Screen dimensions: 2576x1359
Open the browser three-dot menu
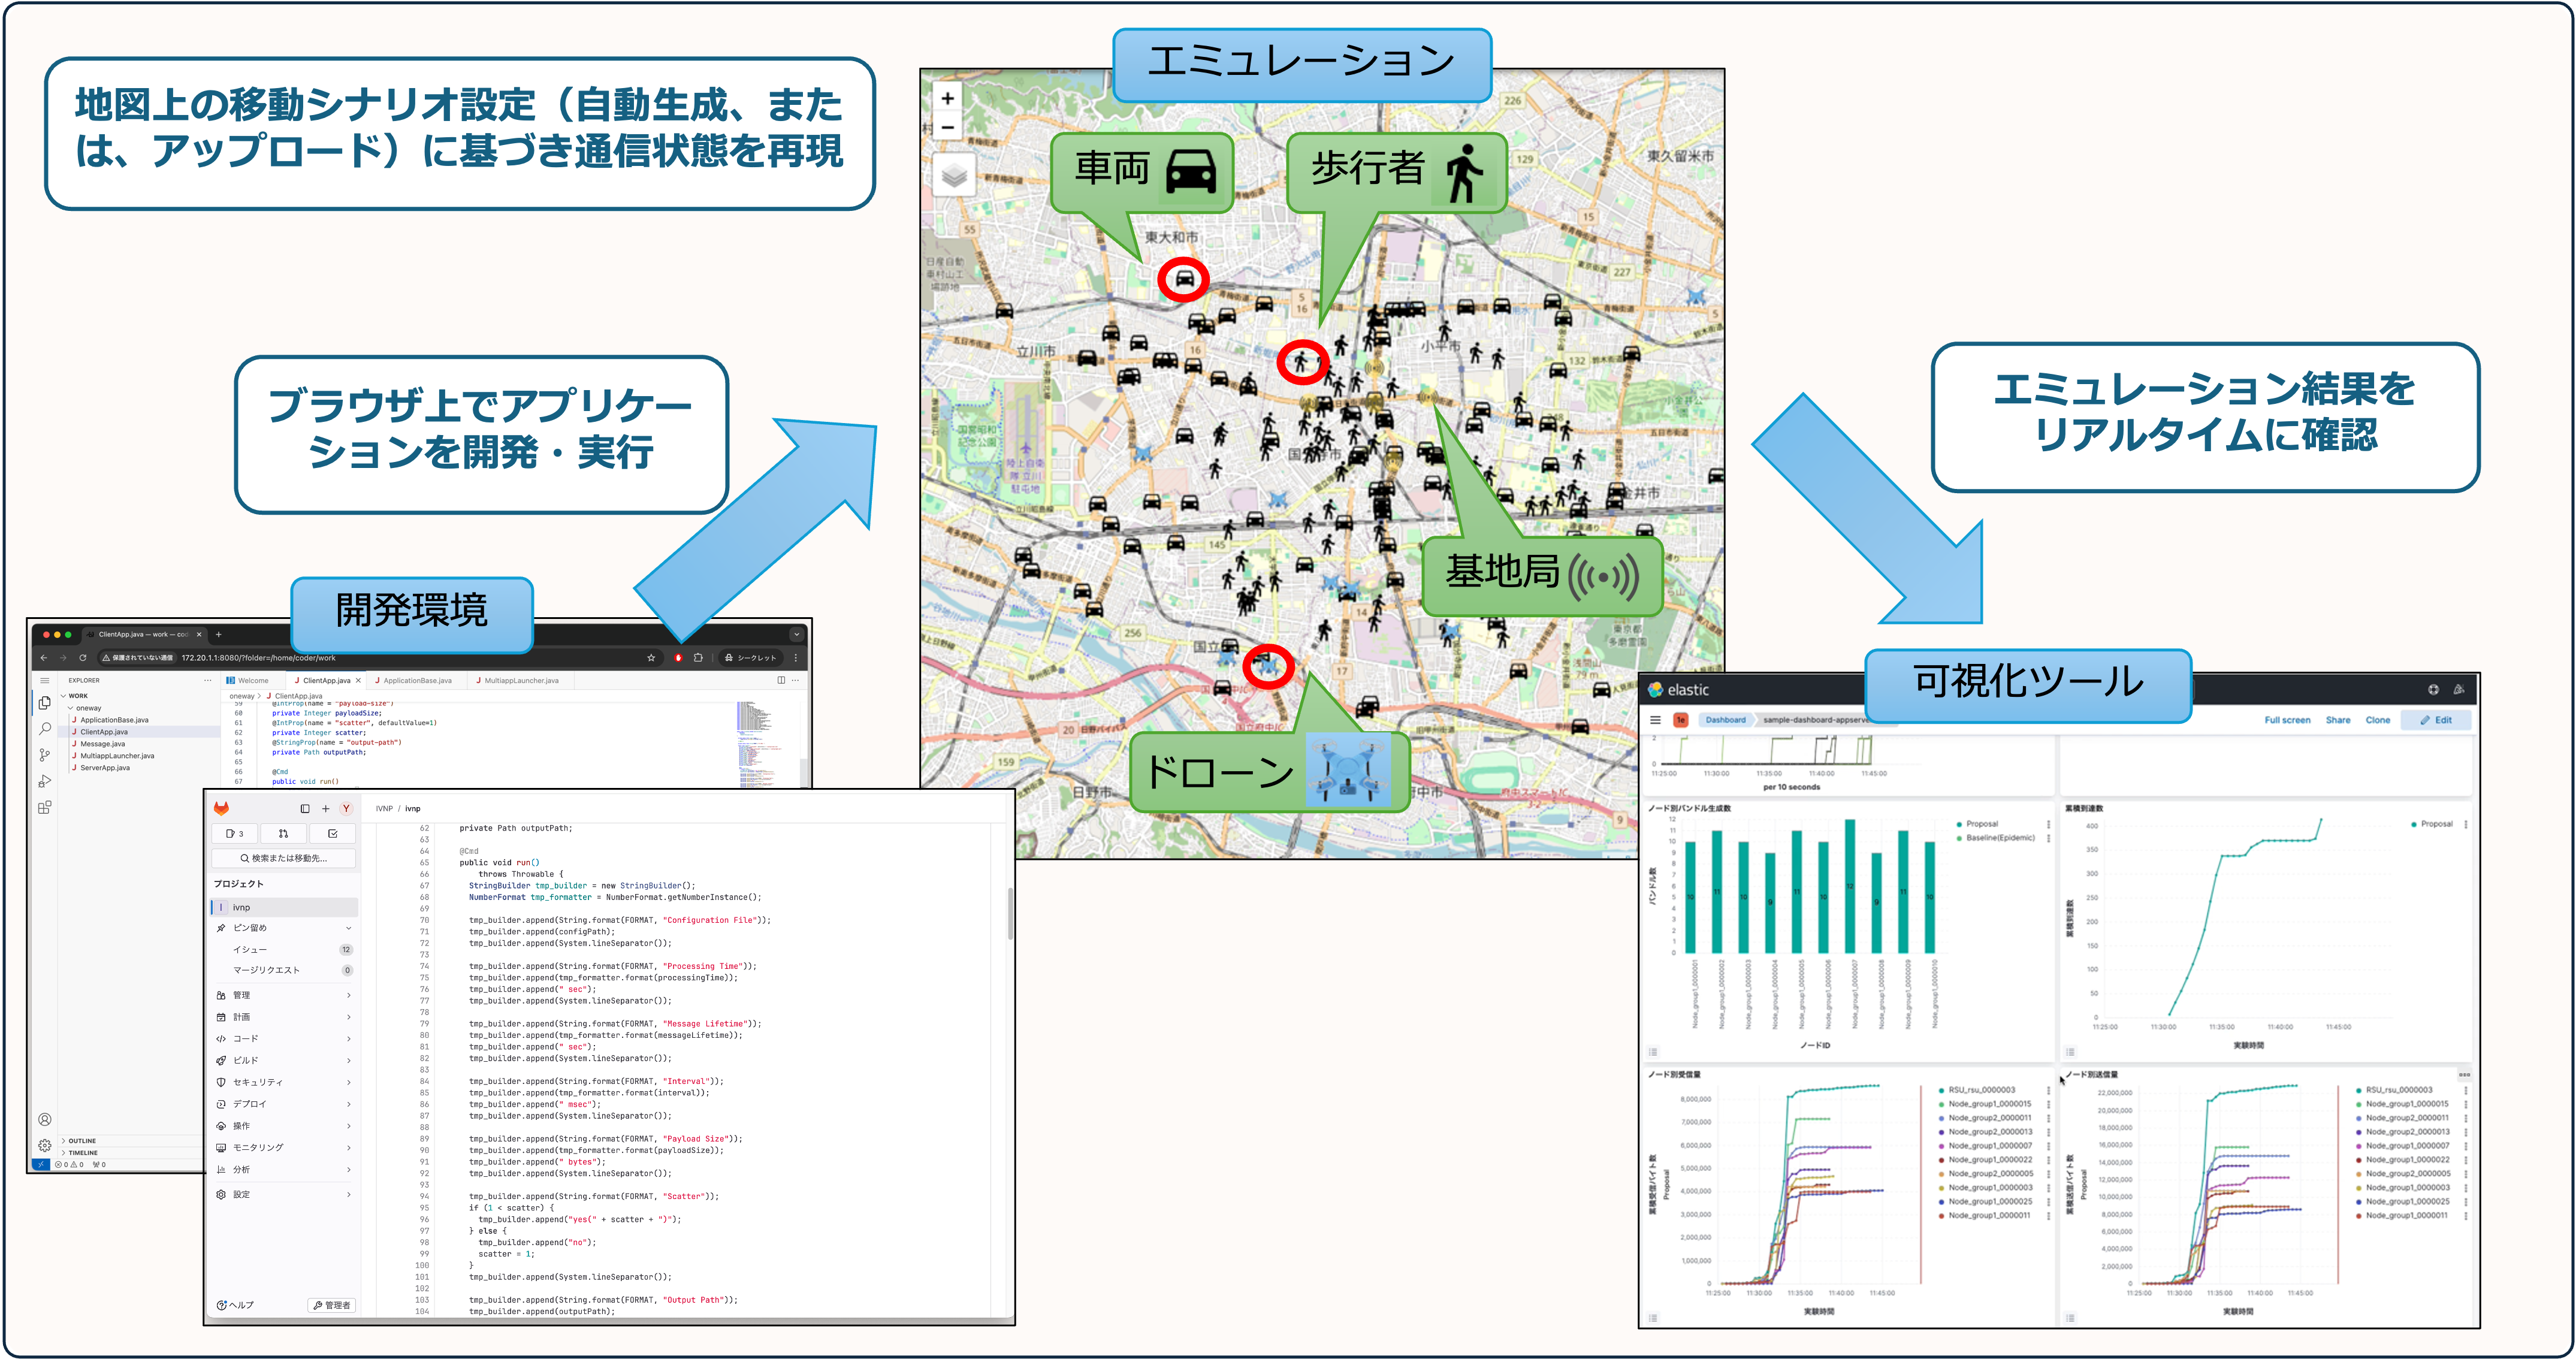point(796,658)
